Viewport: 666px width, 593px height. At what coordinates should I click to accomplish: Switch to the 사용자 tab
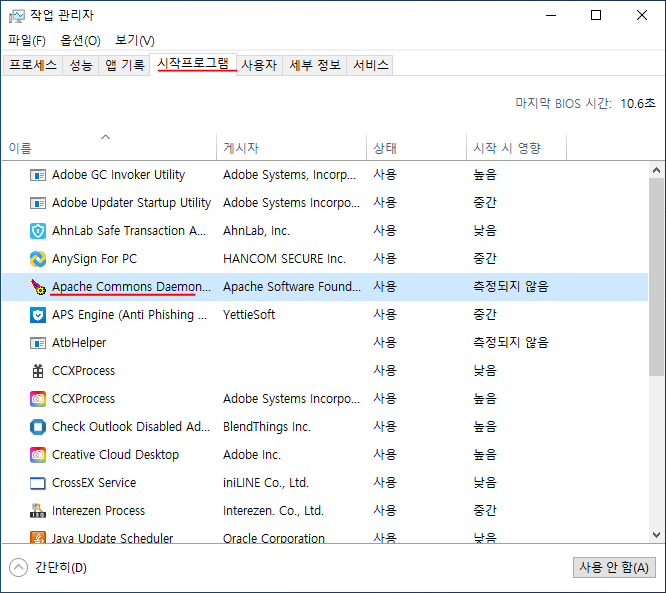[259, 65]
